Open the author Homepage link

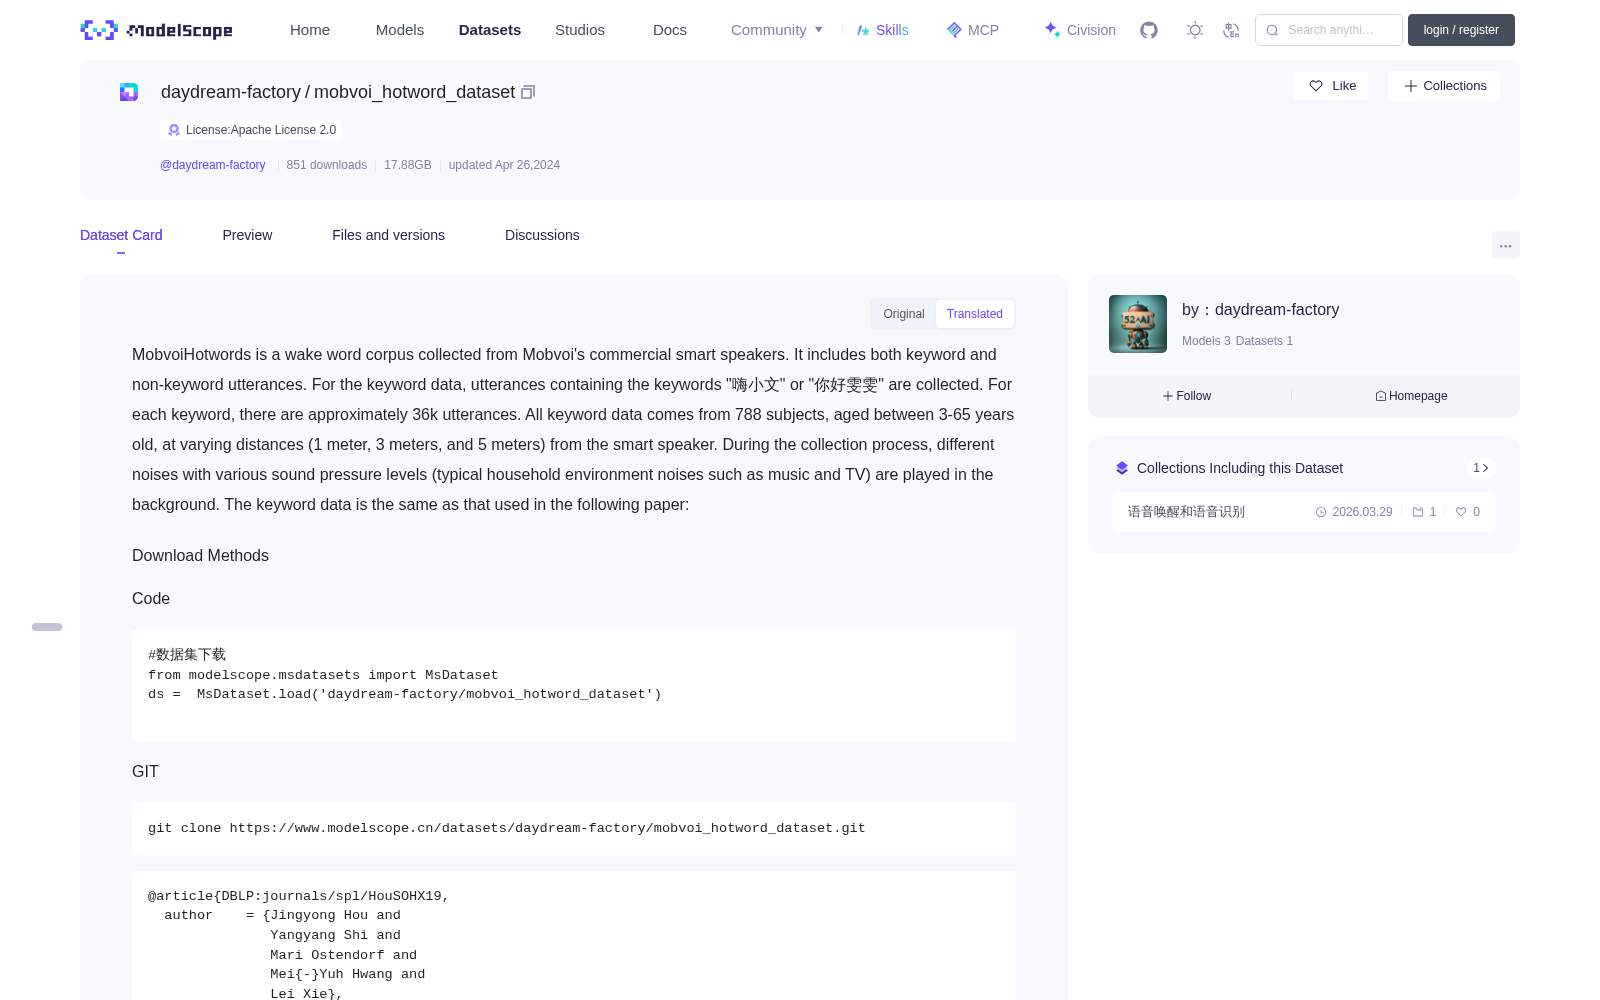tap(1411, 396)
